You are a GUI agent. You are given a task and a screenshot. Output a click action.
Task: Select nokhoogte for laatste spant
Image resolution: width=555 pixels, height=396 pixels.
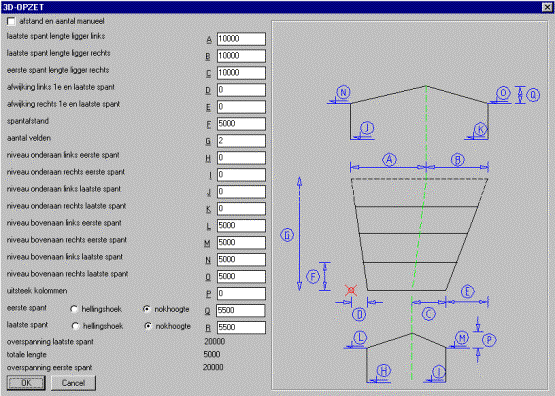click(x=148, y=326)
